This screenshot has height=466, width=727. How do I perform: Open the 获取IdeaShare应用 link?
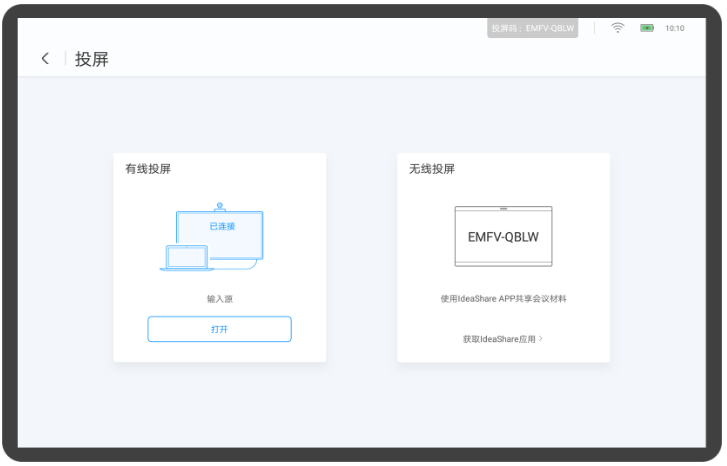pyautogui.click(x=499, y=339)
